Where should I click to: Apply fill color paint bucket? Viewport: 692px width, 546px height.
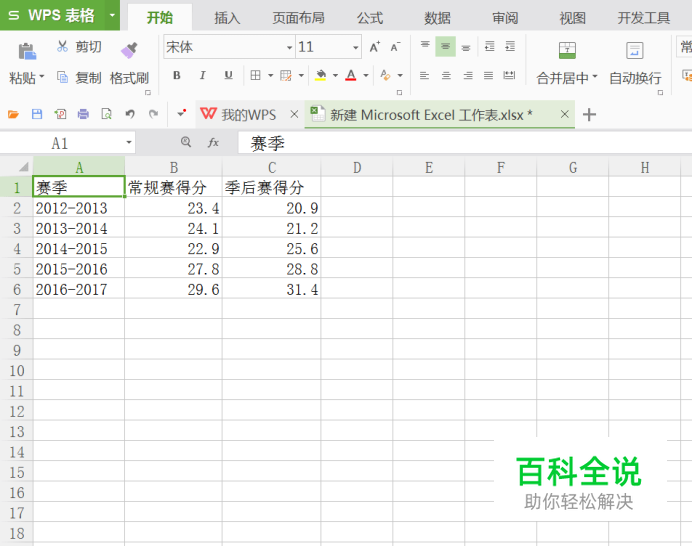(321, 75)
